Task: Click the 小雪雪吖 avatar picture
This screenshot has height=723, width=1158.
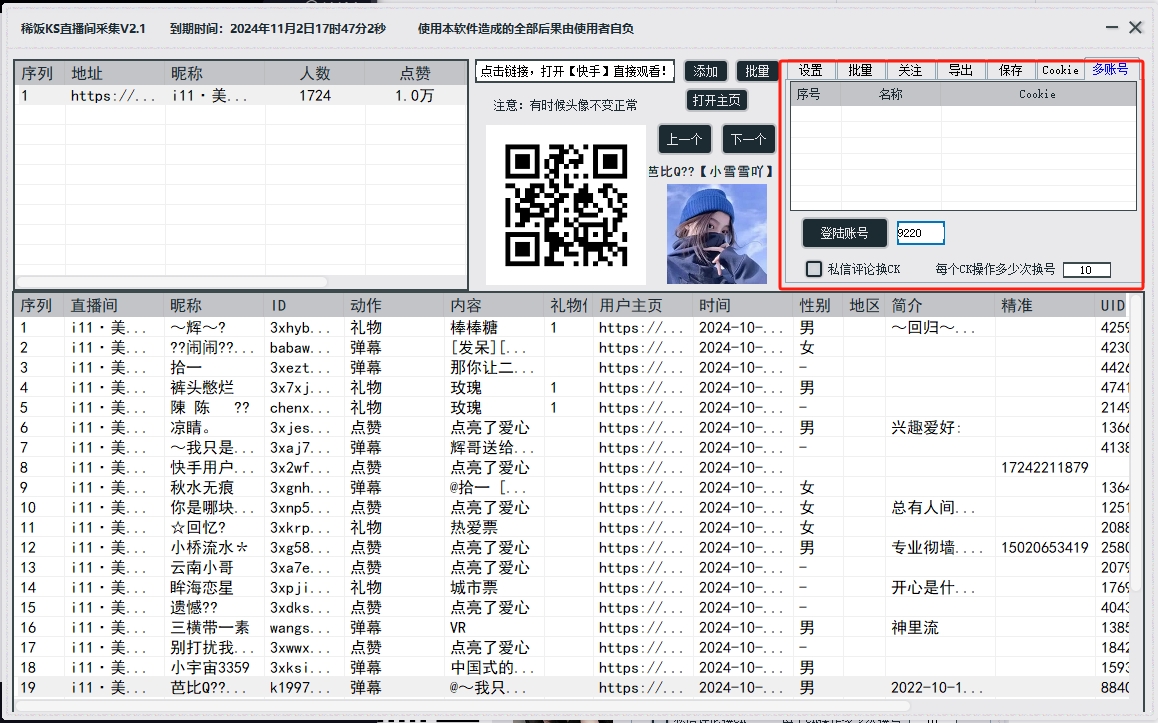Action: pos(715,234)
